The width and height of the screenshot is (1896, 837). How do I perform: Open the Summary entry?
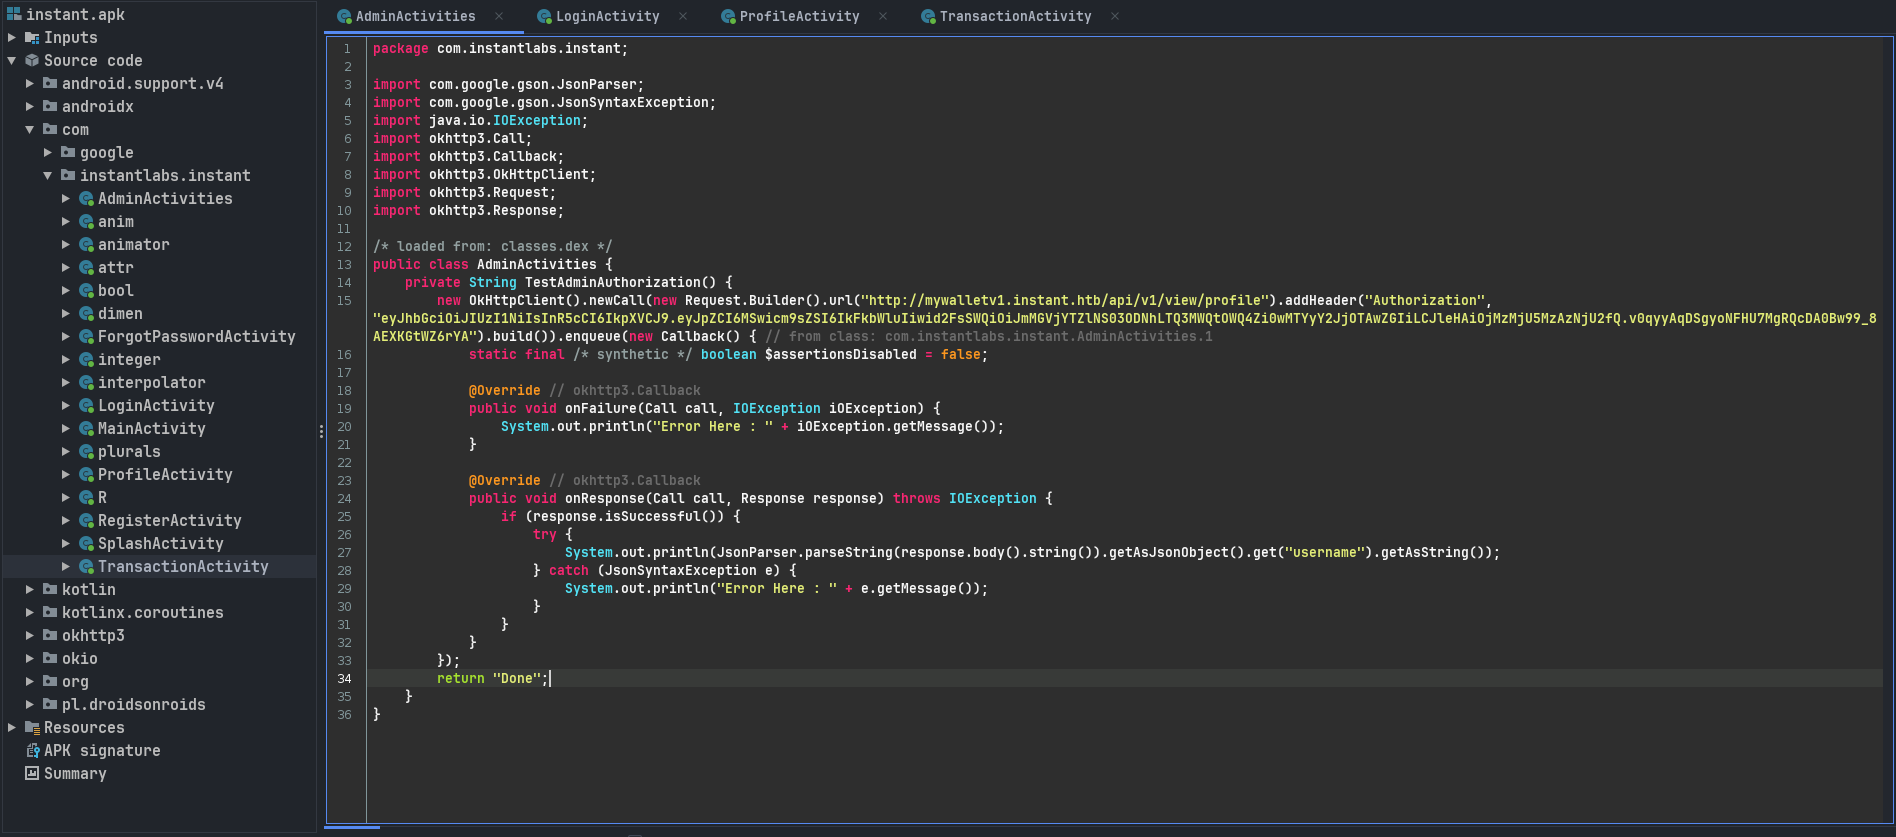75,774
